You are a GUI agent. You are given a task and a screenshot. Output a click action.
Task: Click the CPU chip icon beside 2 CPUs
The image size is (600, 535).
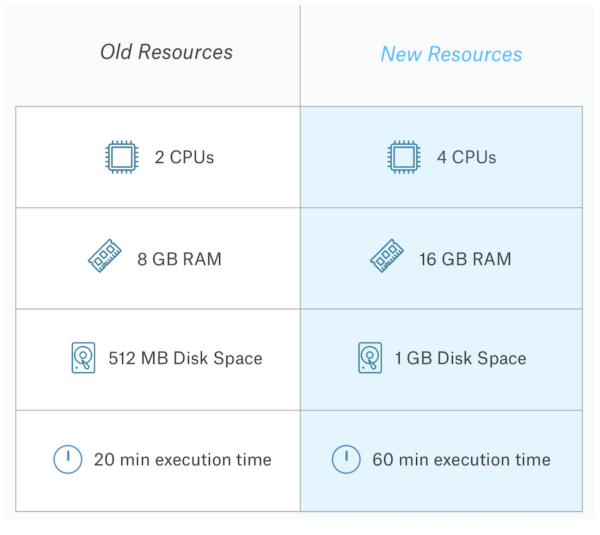click(x=121, y=157)
